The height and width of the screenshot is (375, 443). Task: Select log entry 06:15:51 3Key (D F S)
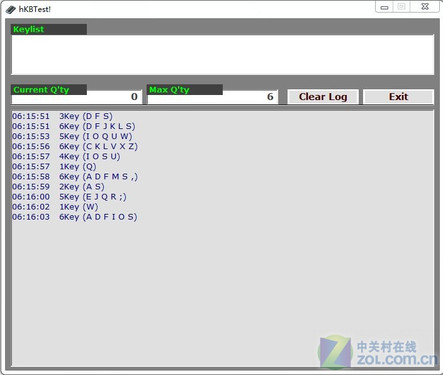pos(62,116)
